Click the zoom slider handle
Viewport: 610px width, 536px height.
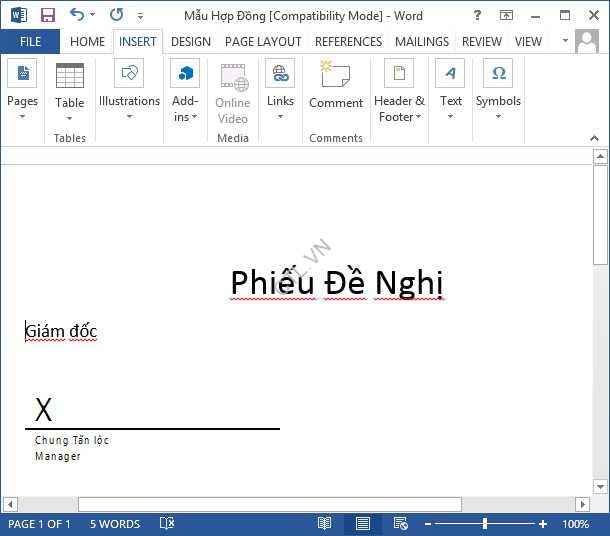485,524
